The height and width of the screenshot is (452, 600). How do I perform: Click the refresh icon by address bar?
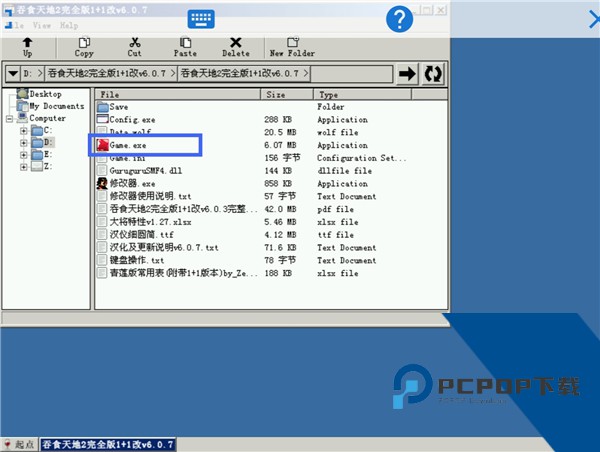pyautogui.click(x=433, y=73)
